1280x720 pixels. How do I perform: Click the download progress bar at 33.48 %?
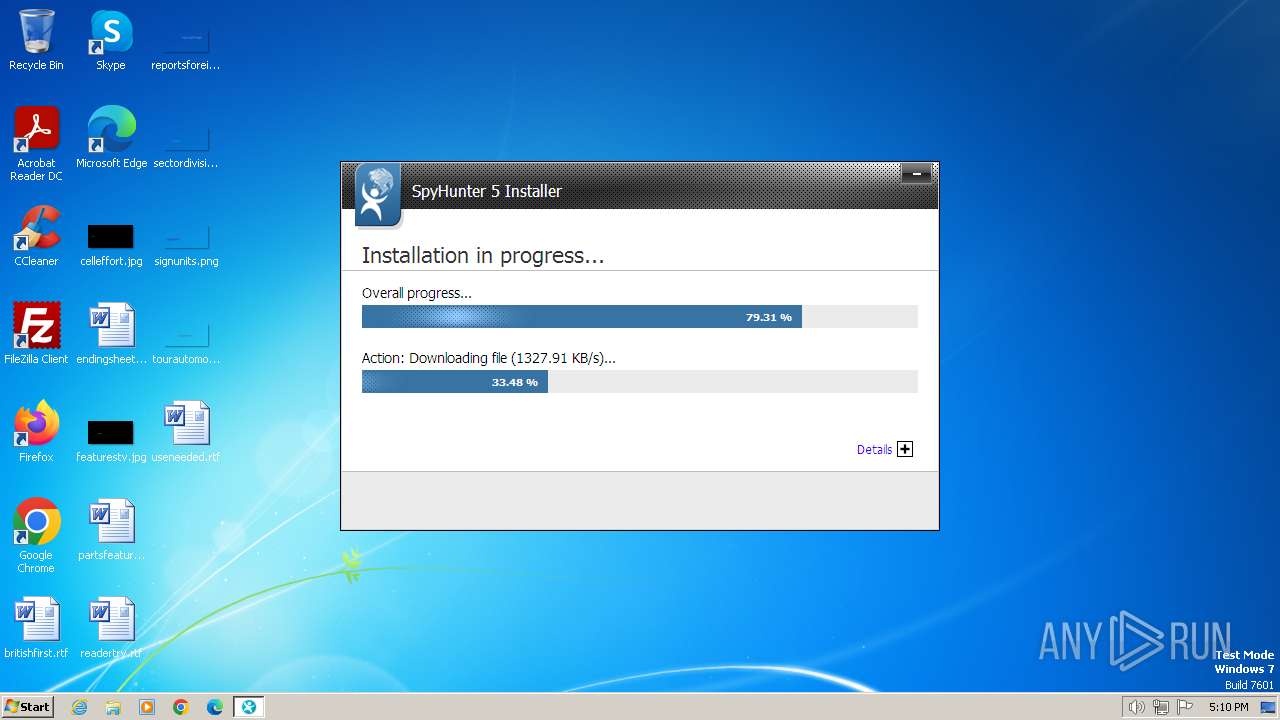pyautogui.click(x=640, y=381)
